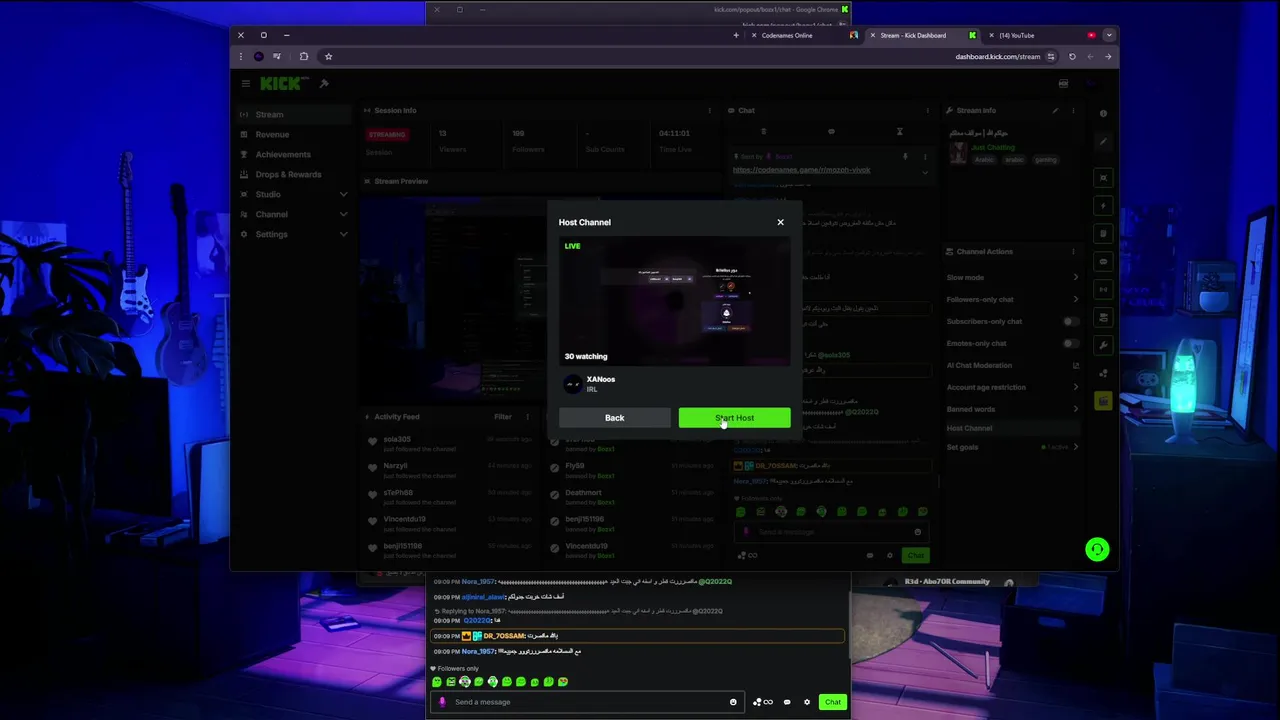Click the pin icon beside Kick logo
This screenshot has height=720, width=1280.
tap(324, 84)
